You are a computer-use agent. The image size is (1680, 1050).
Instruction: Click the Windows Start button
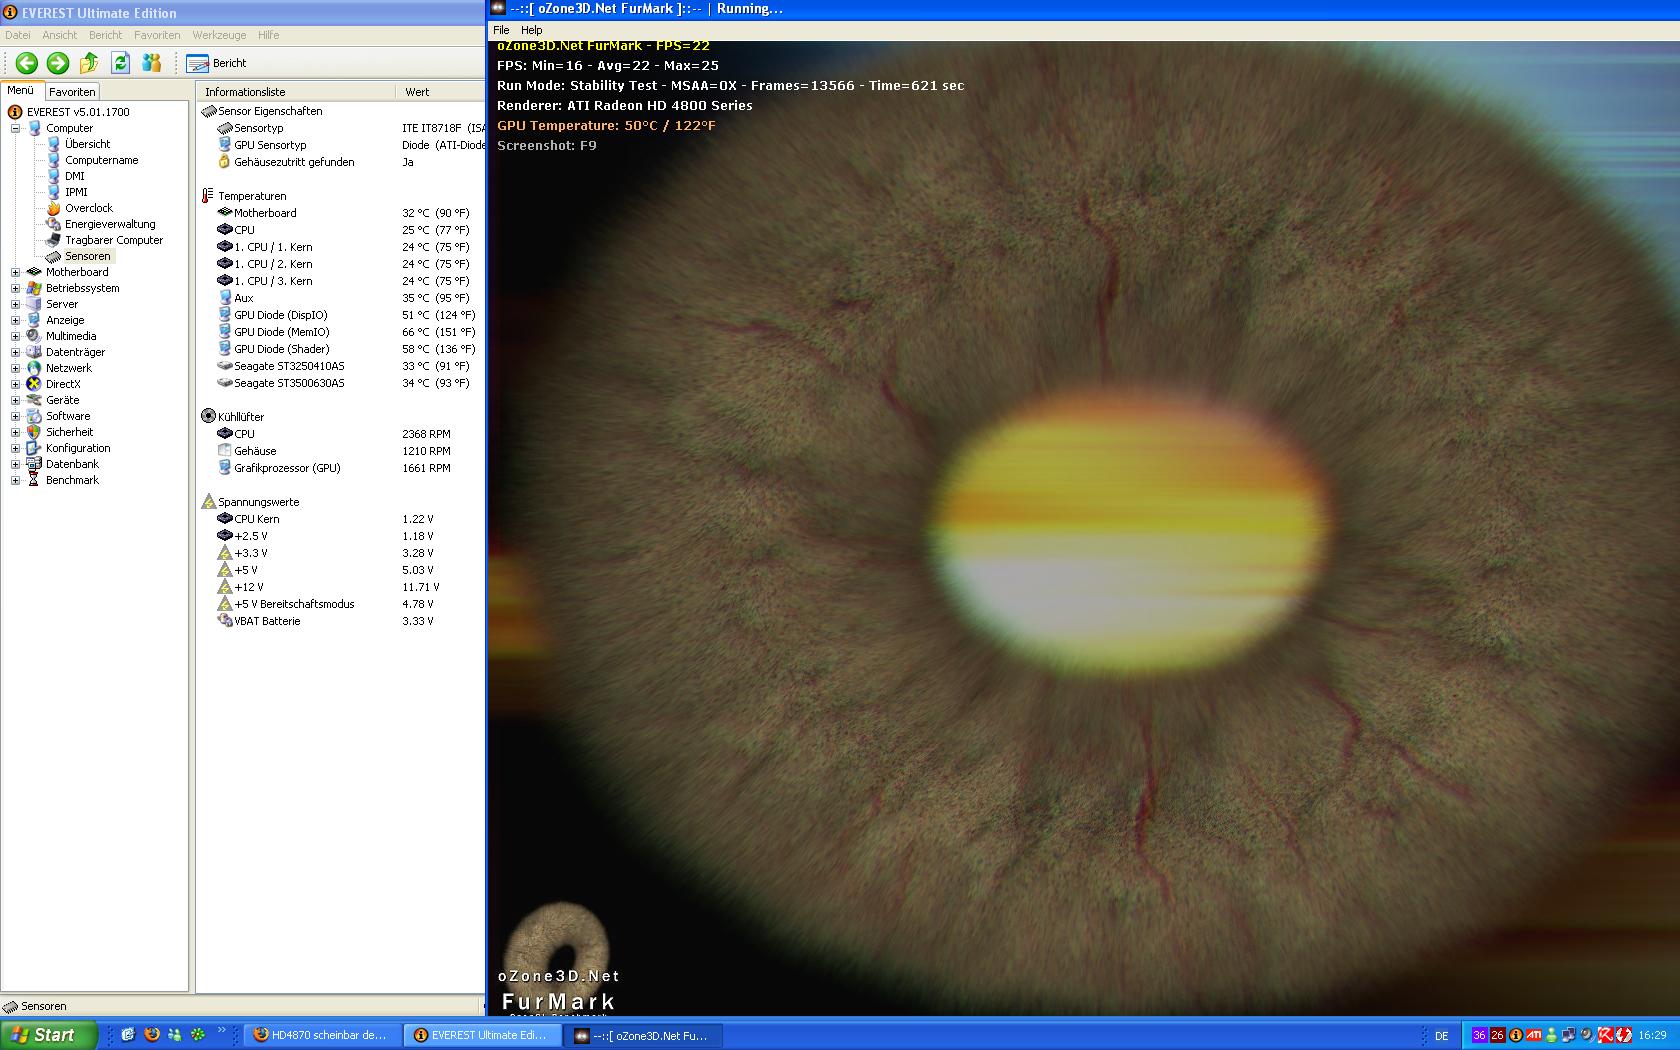click(49, 1035)
